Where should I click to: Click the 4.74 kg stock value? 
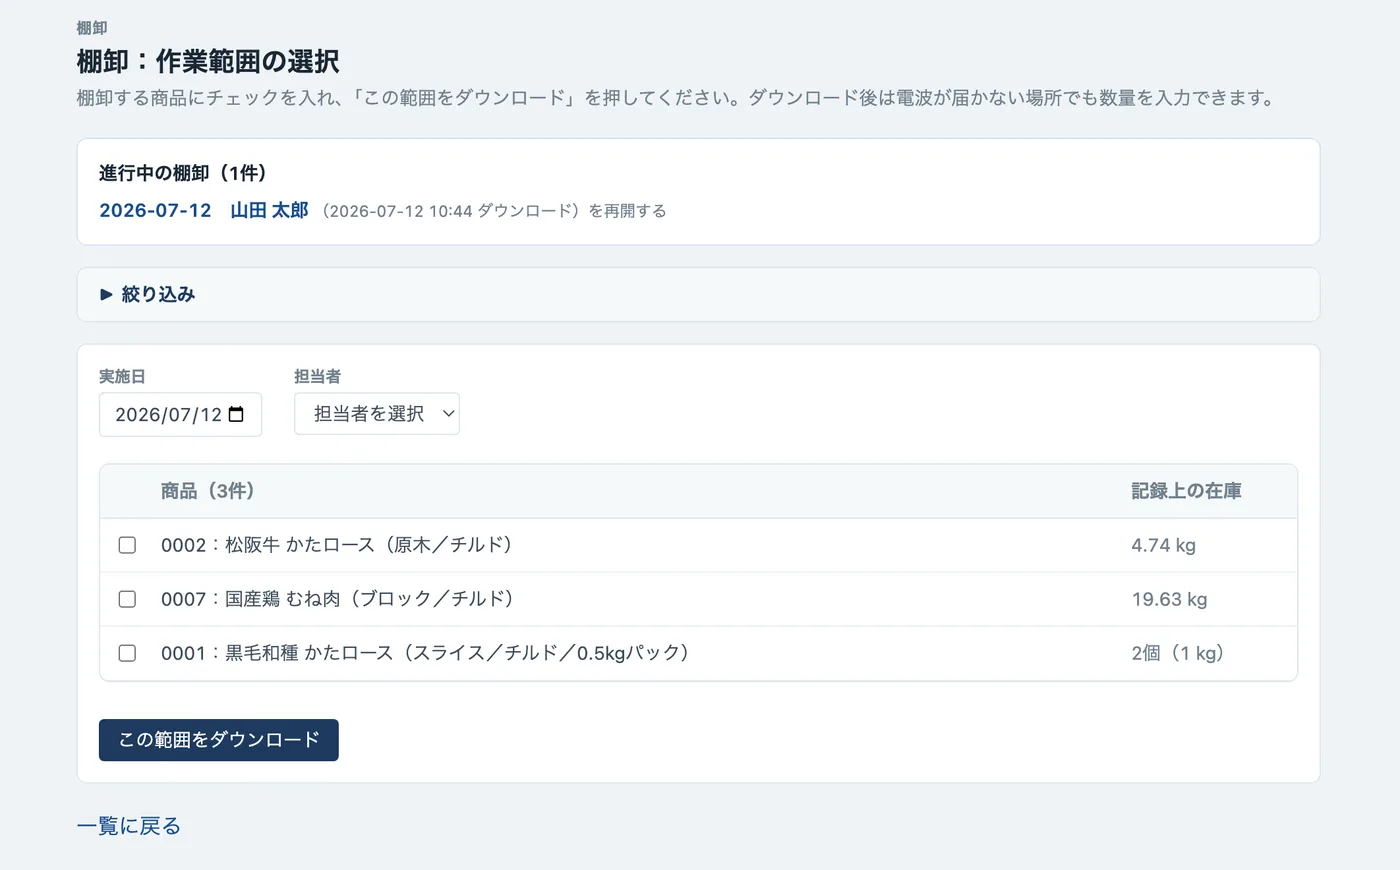click(x=1163, y=545)
